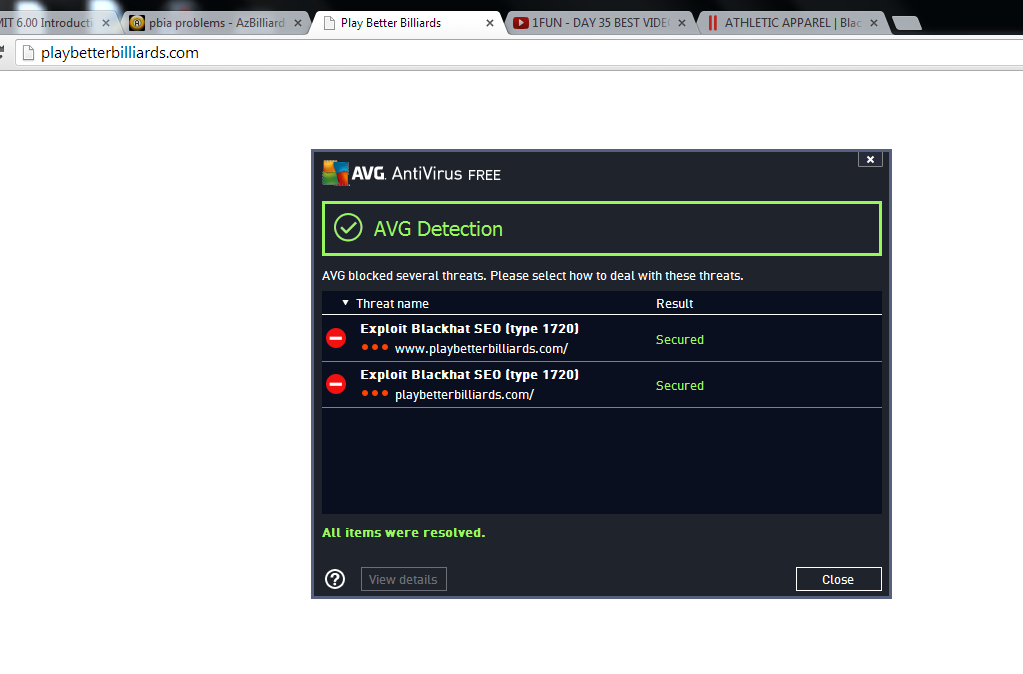
Task: Click three orange dots beside www.playbetterbilliards.com/
Action: [375, 348]
